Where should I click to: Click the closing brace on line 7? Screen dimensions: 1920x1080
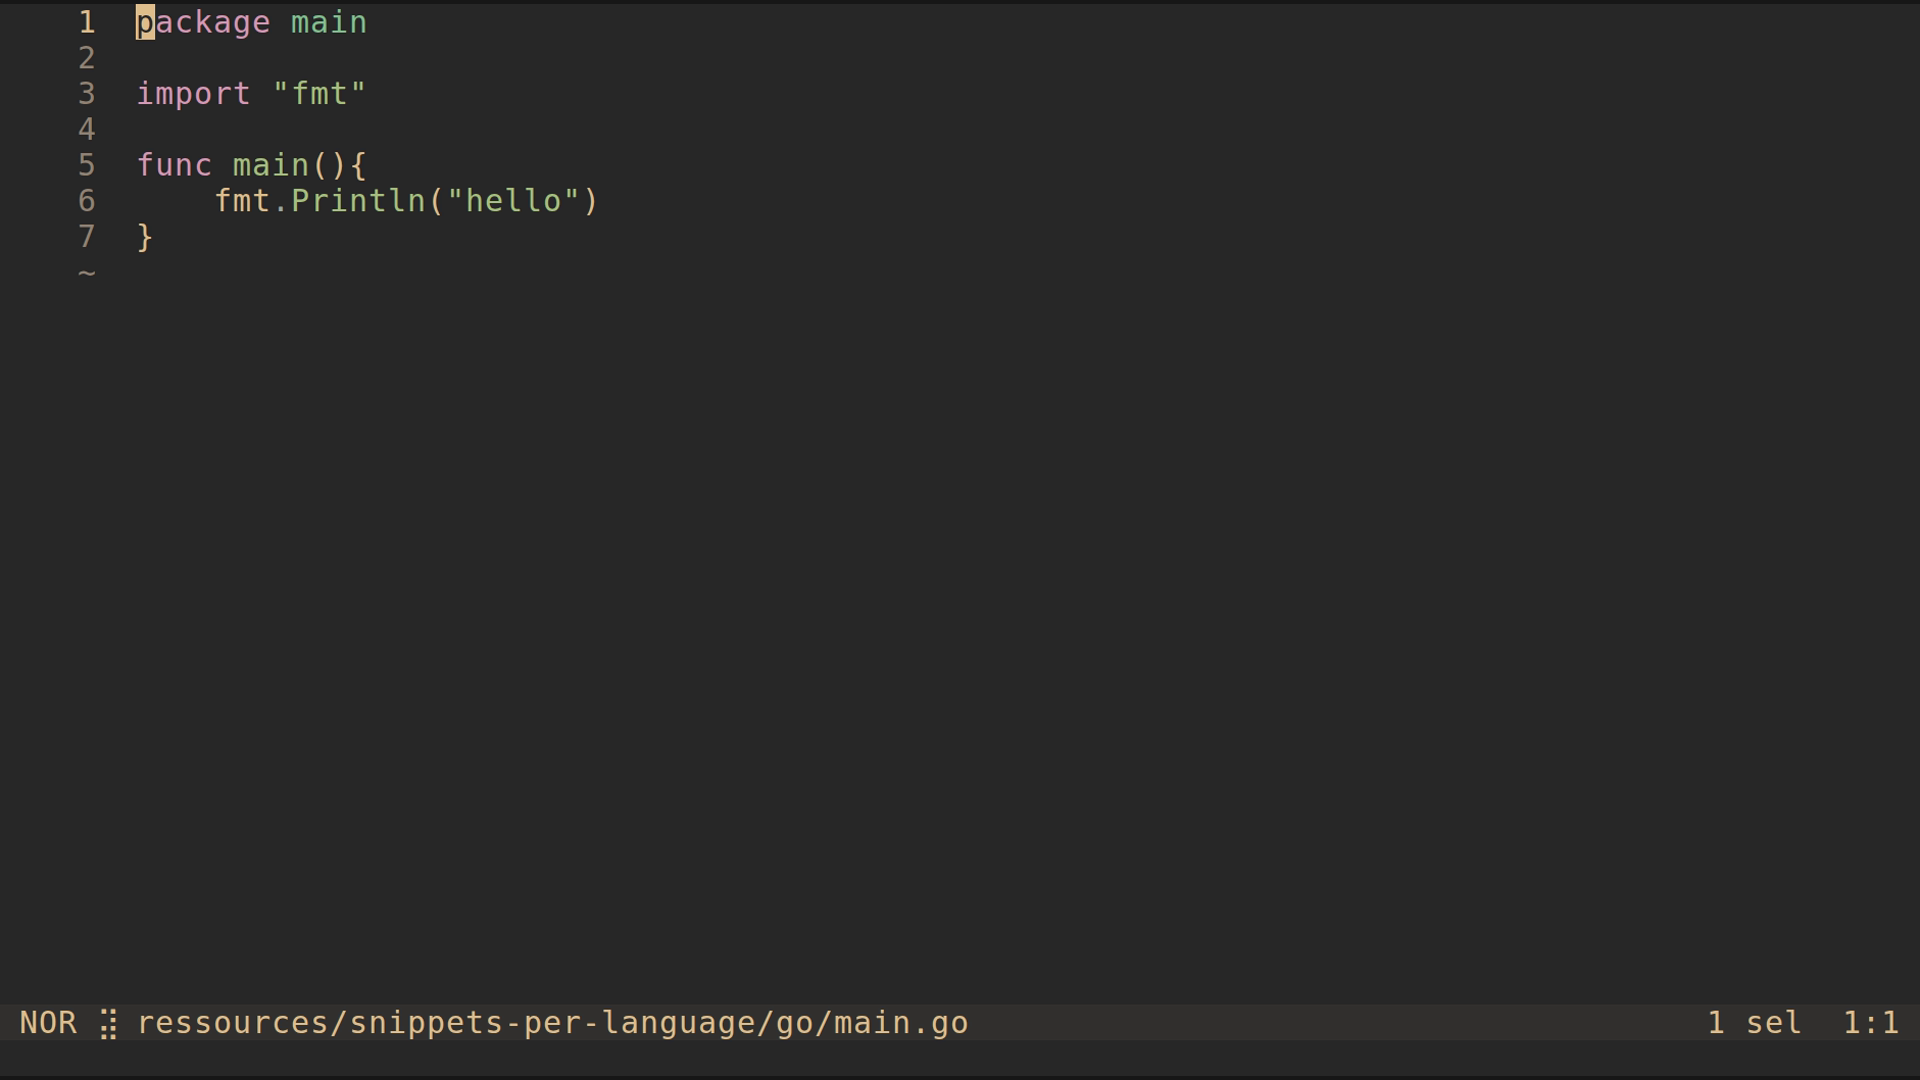[145, 237]
